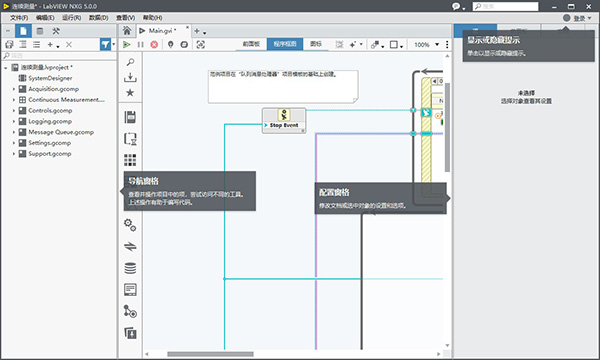Close the Main.gvi tab
Screen dimensions: 600x360
pyautogui.click(x=187, y=28)
